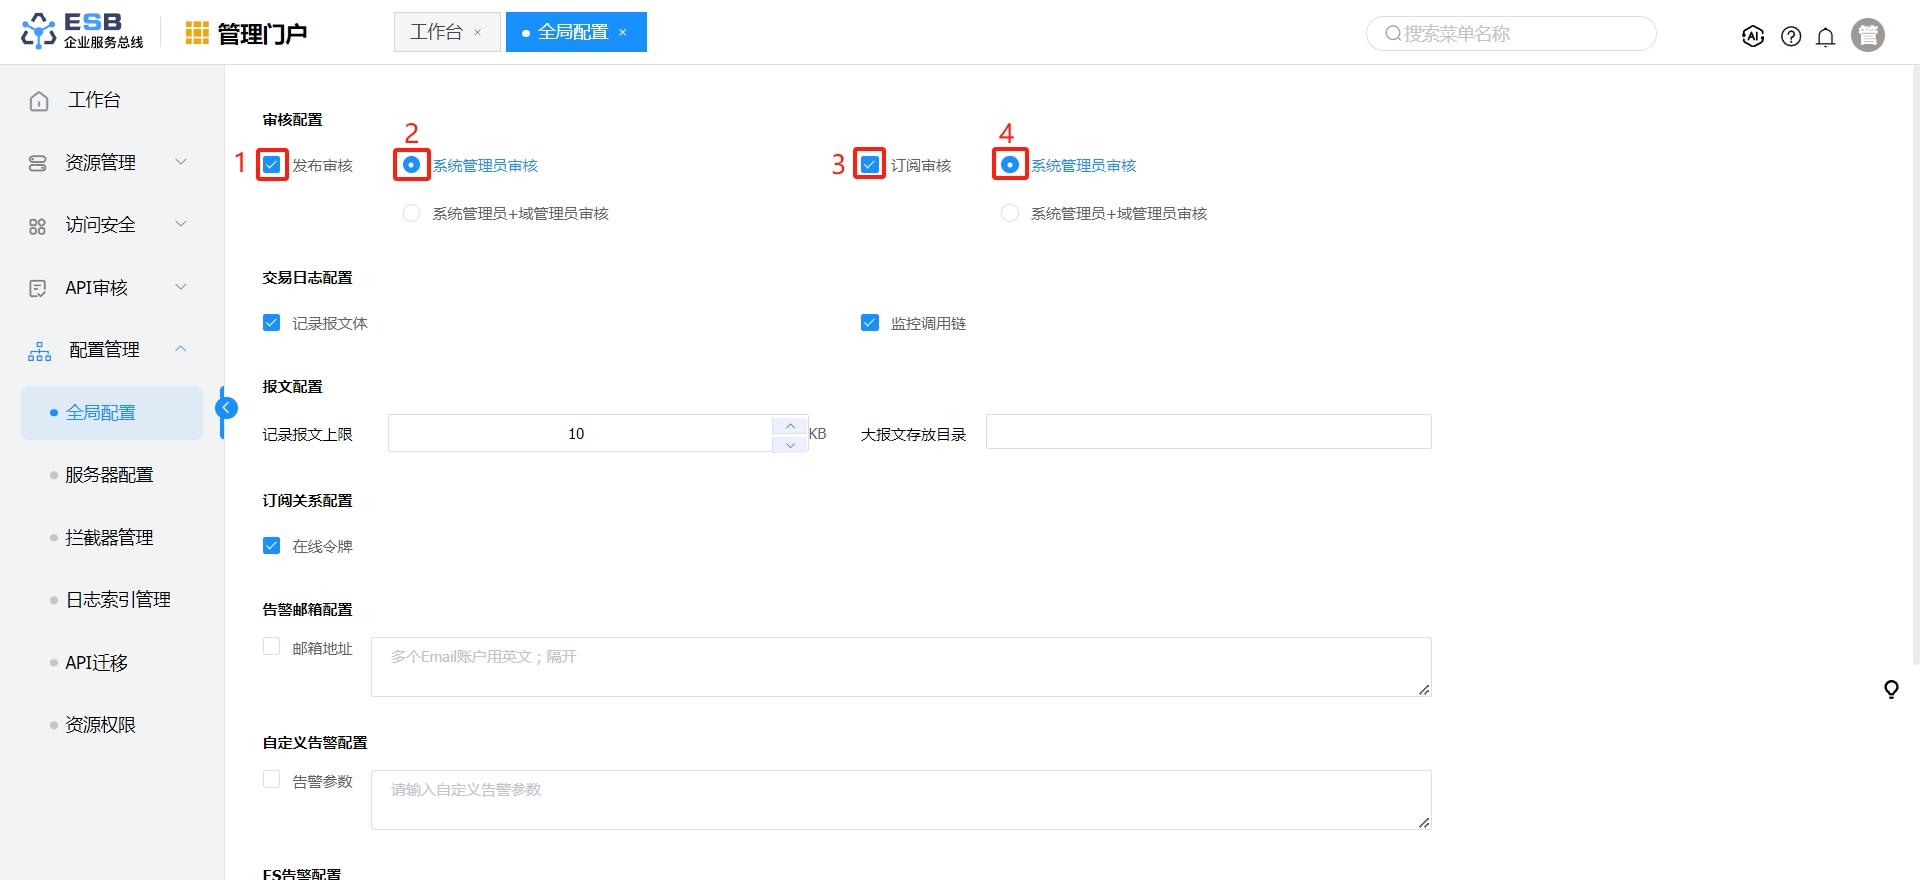The width and height of the screenshot is (1920, 880).
Task: Go to 日志索引管理 page
Action: pos(117,600)
